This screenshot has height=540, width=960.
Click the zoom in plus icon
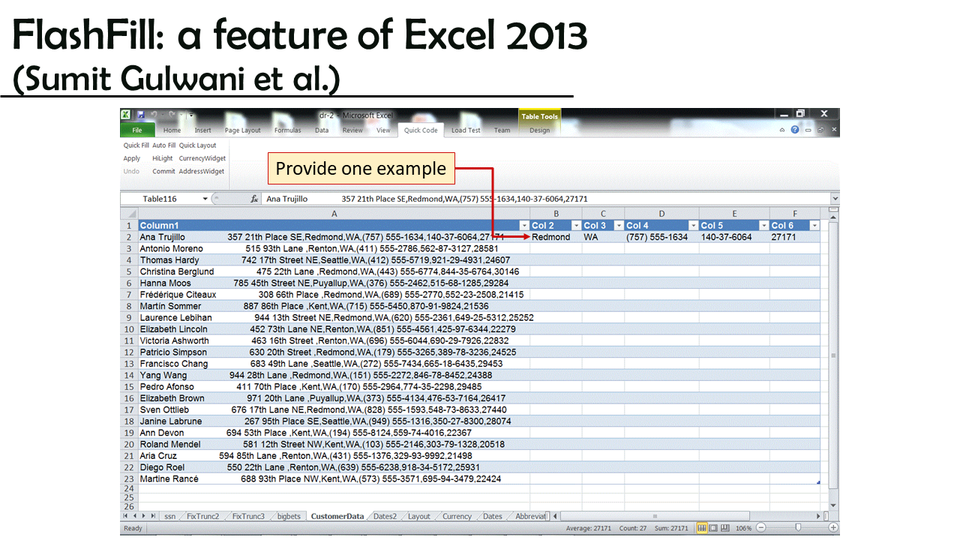pyautogui.click(x=832, y=528)
